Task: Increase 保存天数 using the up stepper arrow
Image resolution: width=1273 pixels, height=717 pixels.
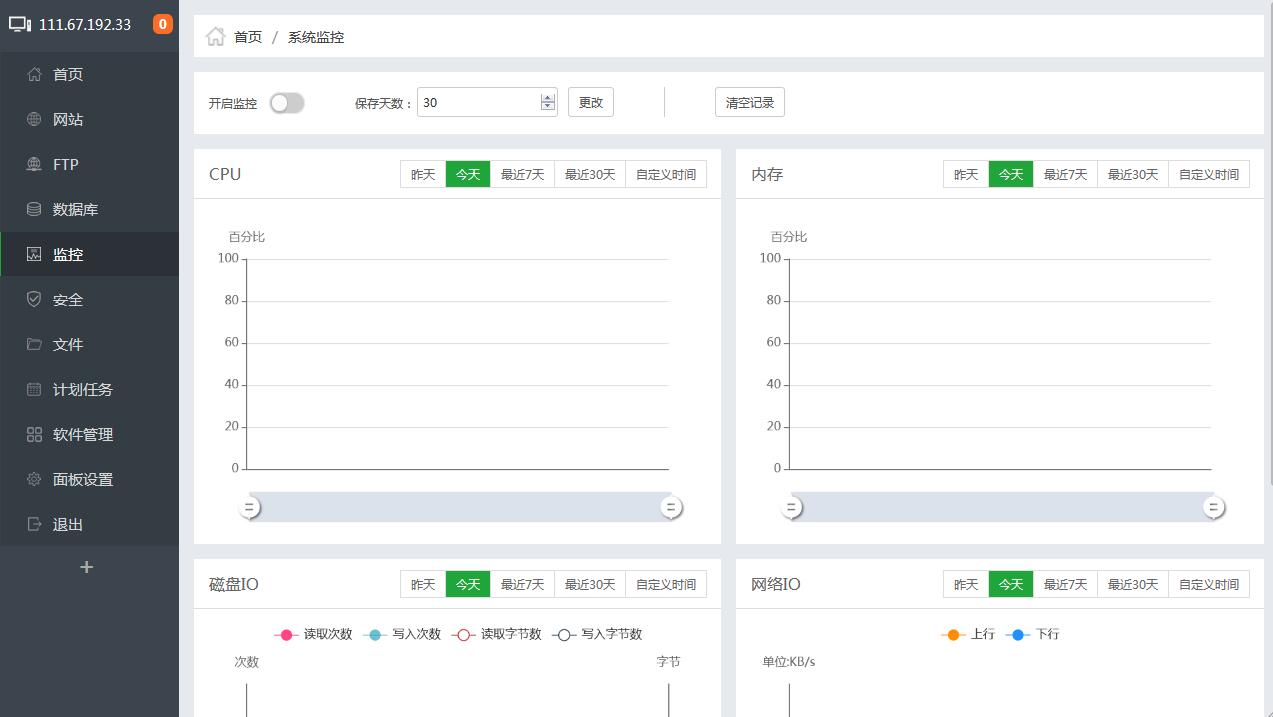Action: 548,96
